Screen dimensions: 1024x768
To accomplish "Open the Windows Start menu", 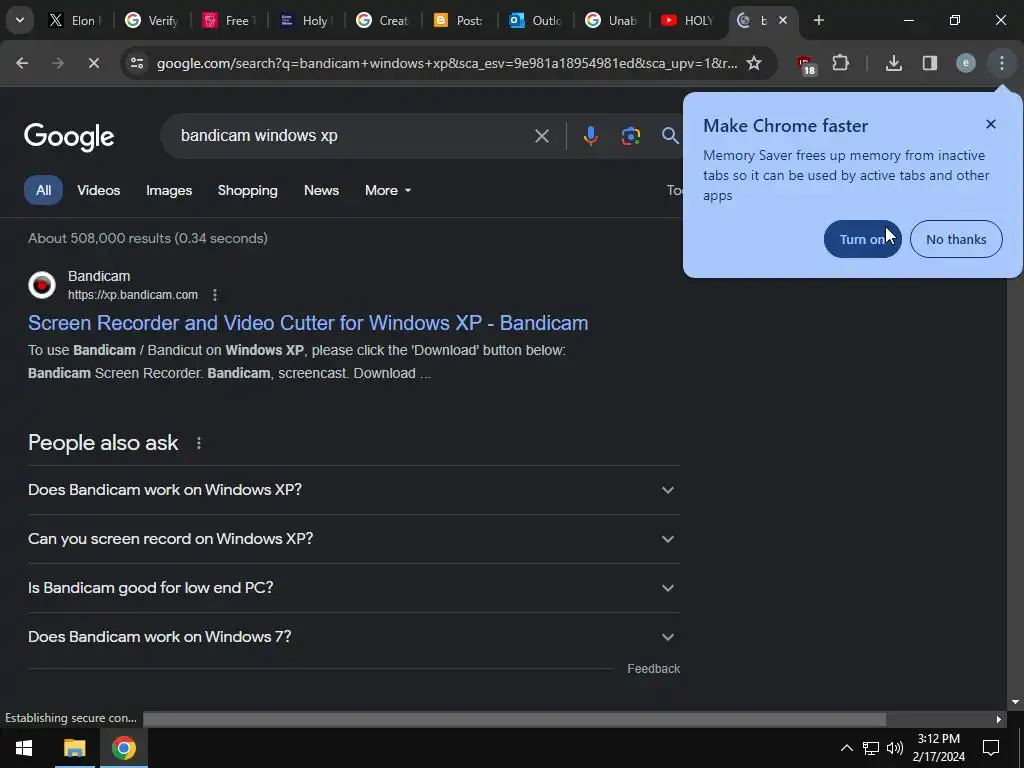I will coord(24,748).
